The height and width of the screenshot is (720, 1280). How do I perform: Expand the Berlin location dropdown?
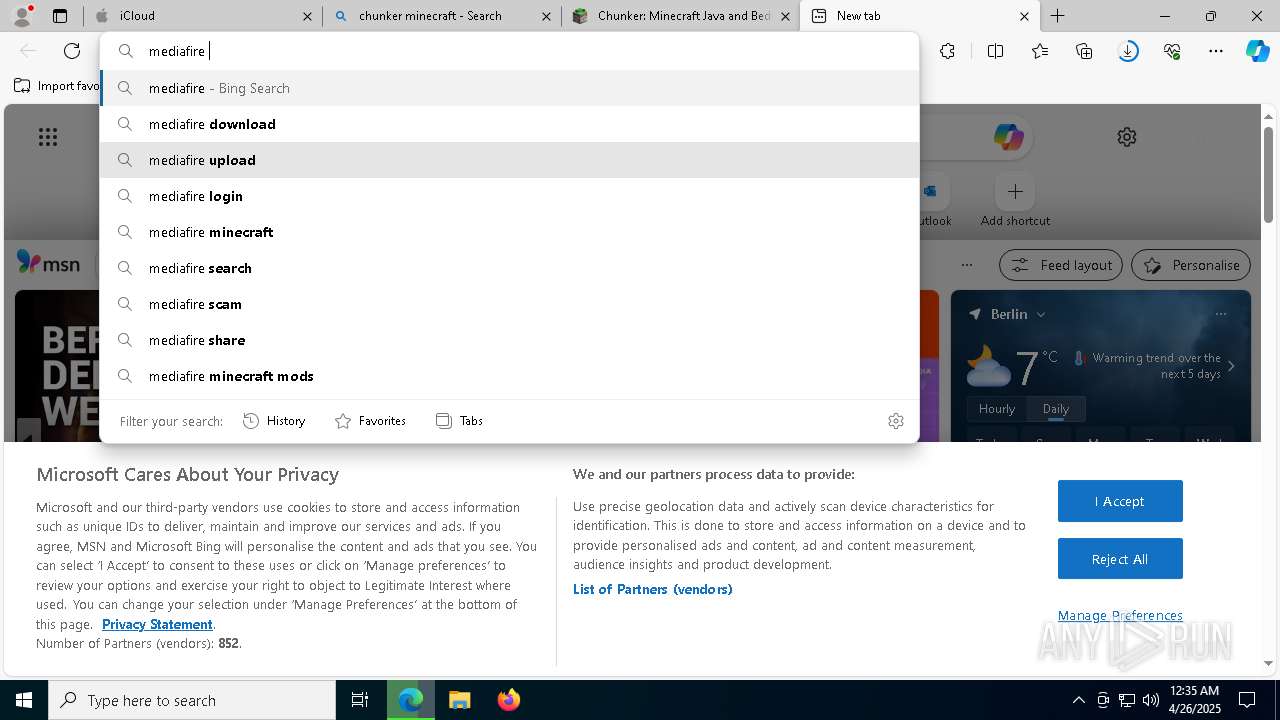tap(1040, 314)
